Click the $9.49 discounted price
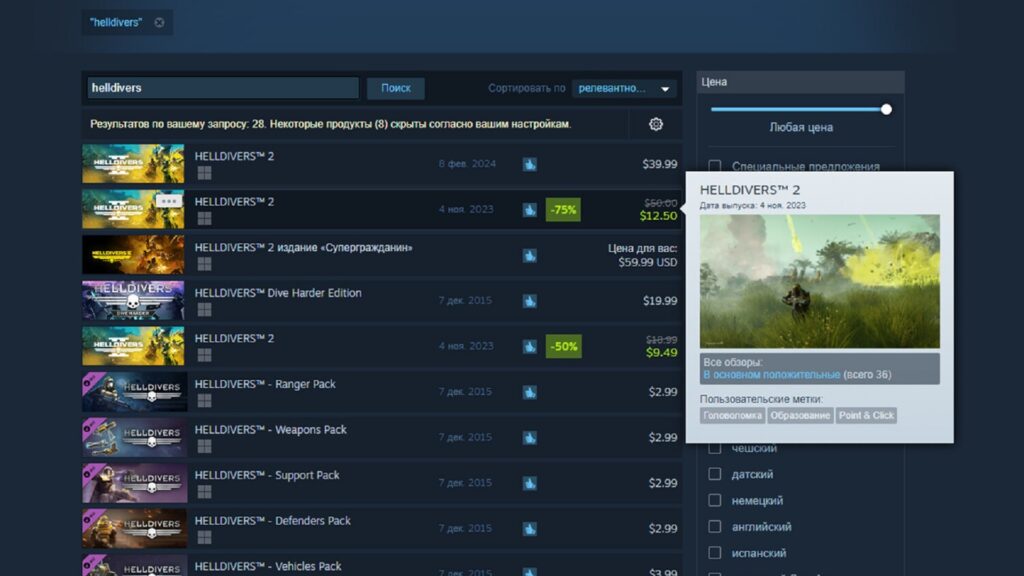This screenshot has height=576, width=1024. 662,353
